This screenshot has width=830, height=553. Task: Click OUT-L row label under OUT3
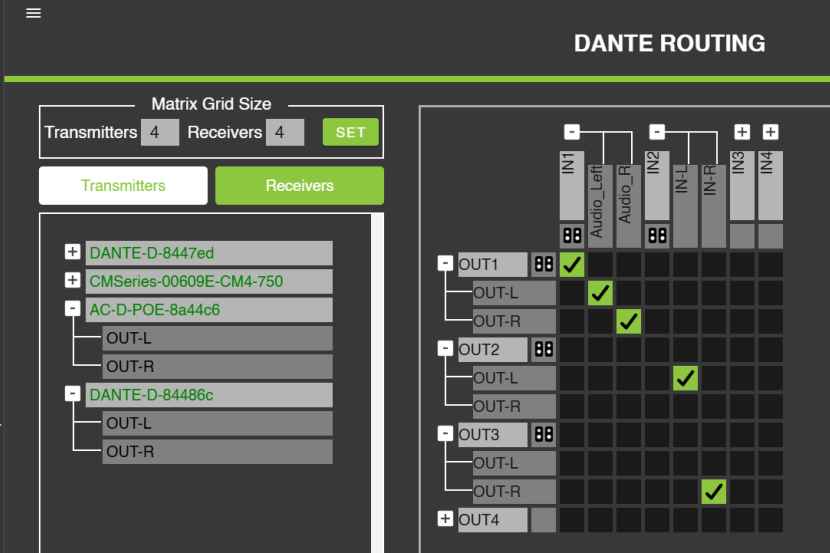tap(514, 463)
